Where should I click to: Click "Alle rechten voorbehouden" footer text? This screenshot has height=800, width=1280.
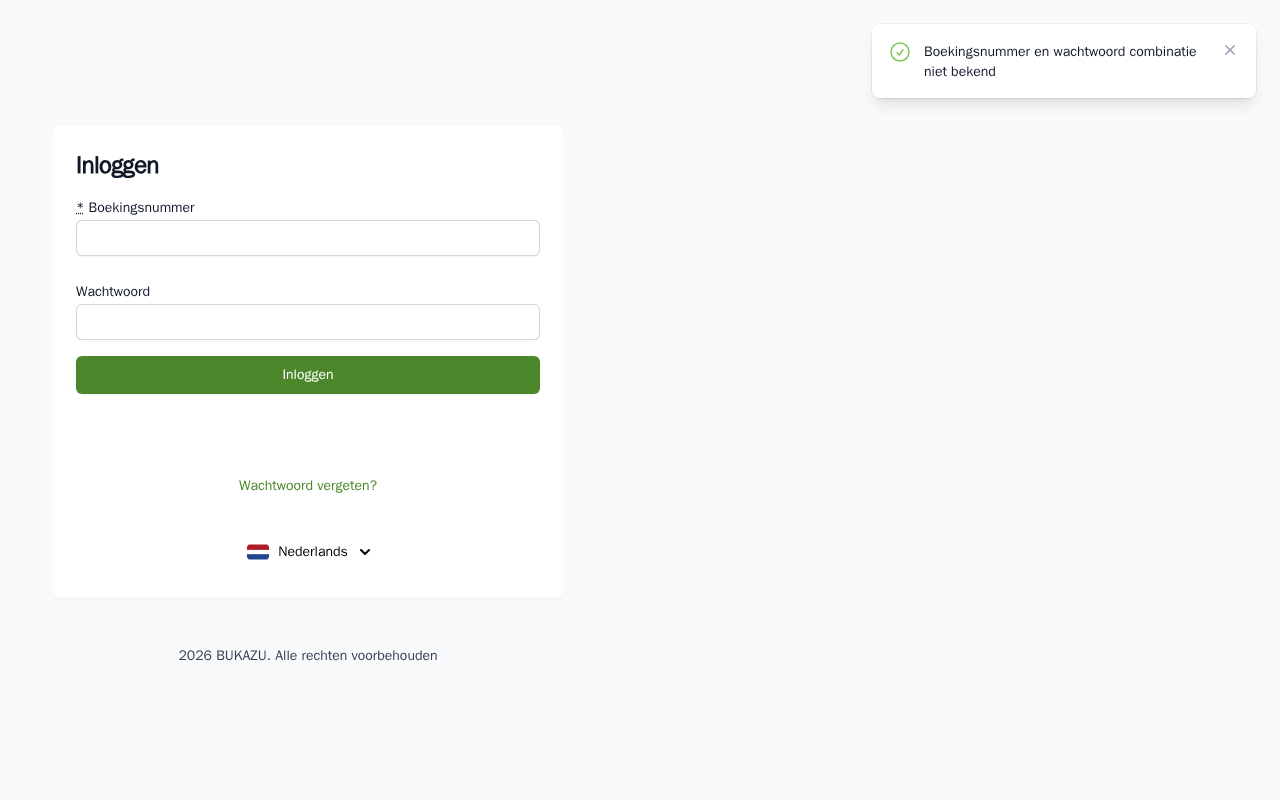click(356, 656)
